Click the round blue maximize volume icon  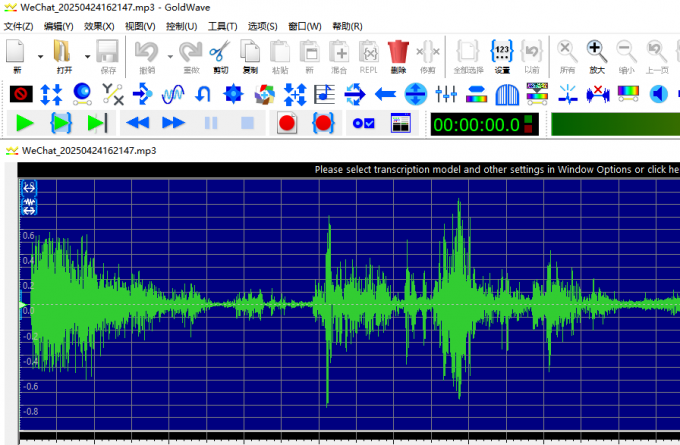tap(416, 94)
